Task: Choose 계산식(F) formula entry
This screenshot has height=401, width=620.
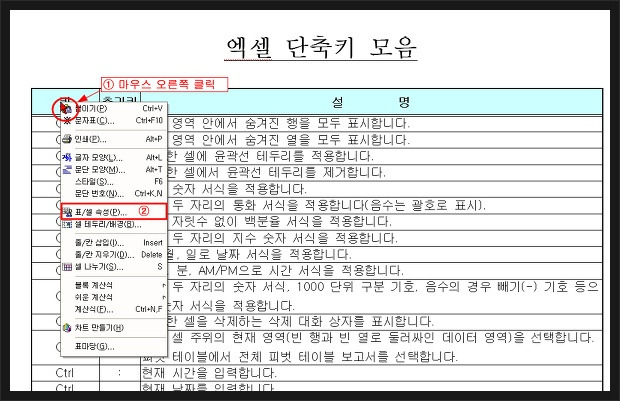Action: 114,309
